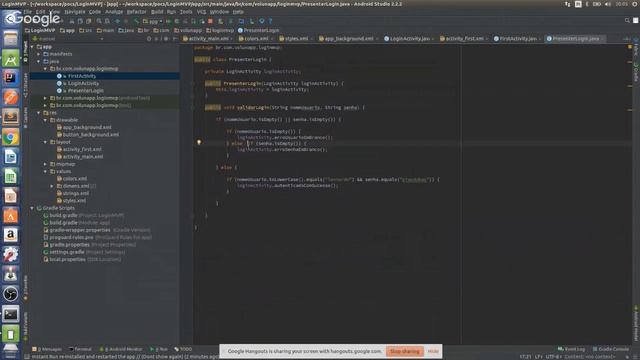Collapse the values folder node
The height and width of the screenshot is (360, 640).
(45, 171)
